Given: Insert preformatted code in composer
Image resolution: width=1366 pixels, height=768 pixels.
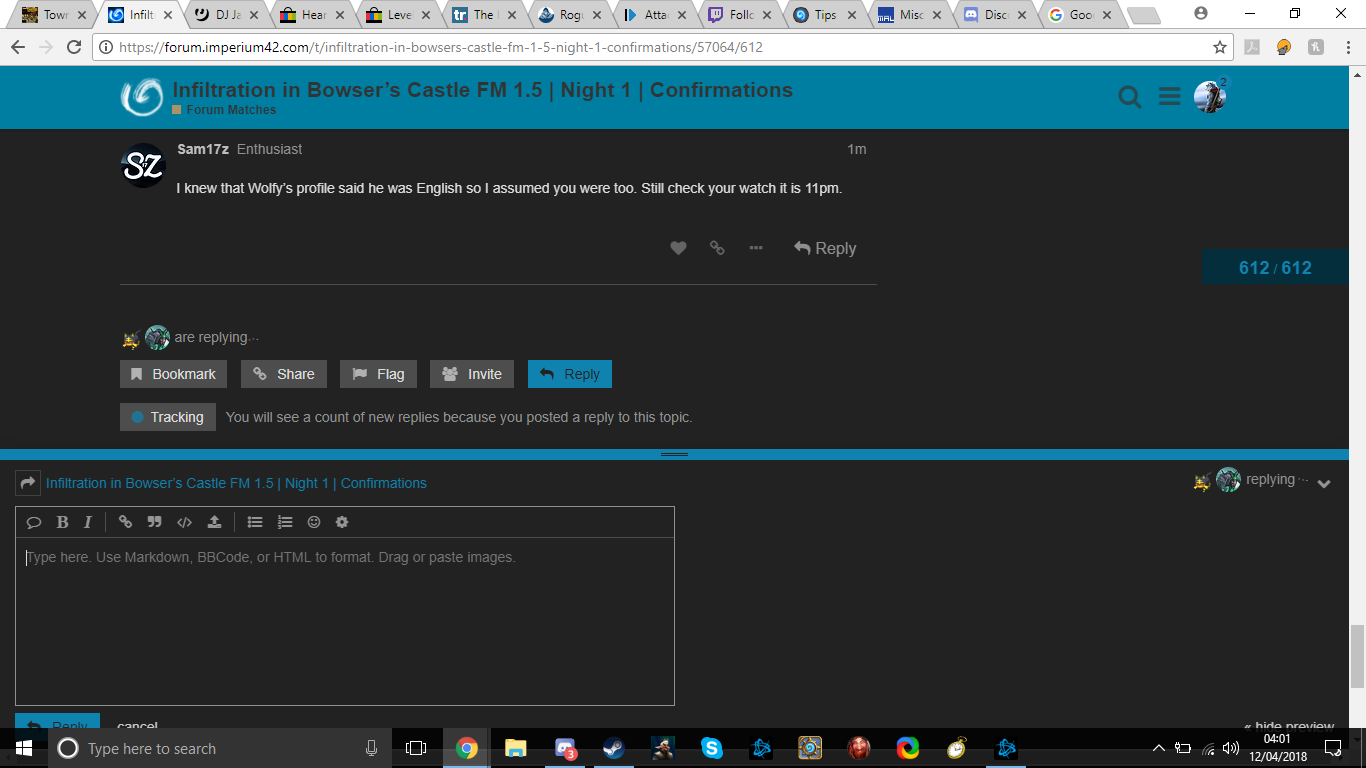Looking at the screenshot, I should point(184,522).
